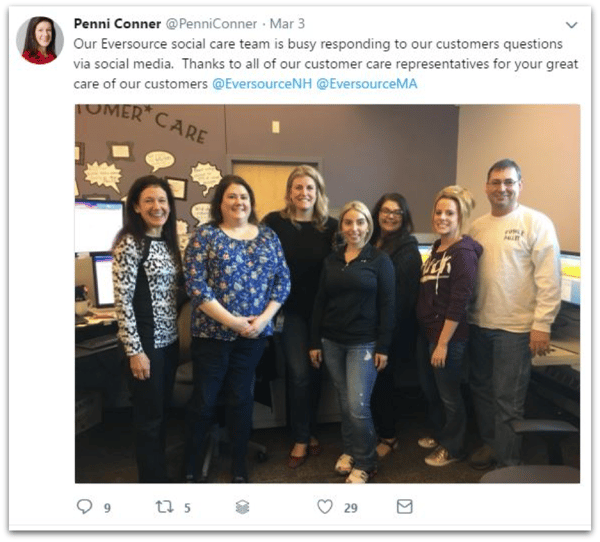The height and width of the screenshot is (542, 600).
Task: Open the @EversourceNH mention
Action: 262,84
